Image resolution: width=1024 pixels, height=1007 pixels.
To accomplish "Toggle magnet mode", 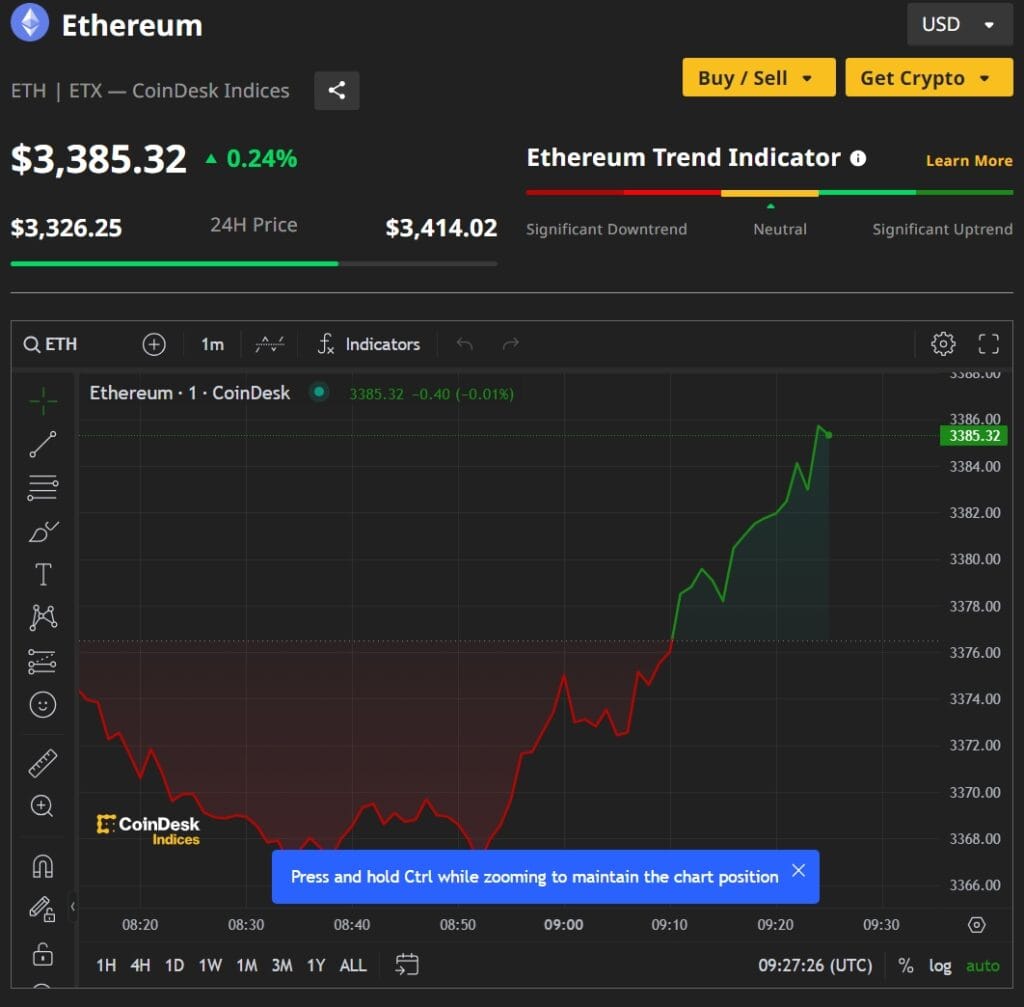I will pyautogui.click(x=43, y=866).
